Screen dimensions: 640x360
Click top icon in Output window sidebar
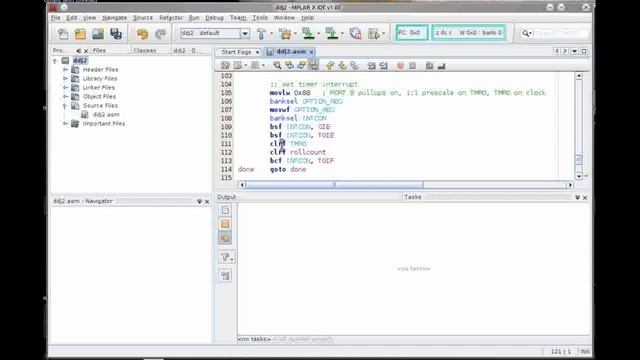pyautogui.click(x=225, y=210)
